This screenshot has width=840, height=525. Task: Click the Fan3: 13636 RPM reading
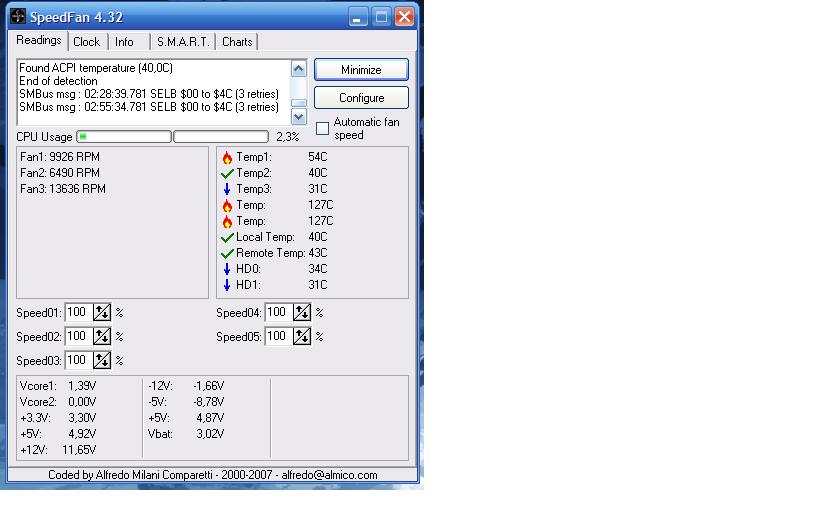(x=63, y=189)
